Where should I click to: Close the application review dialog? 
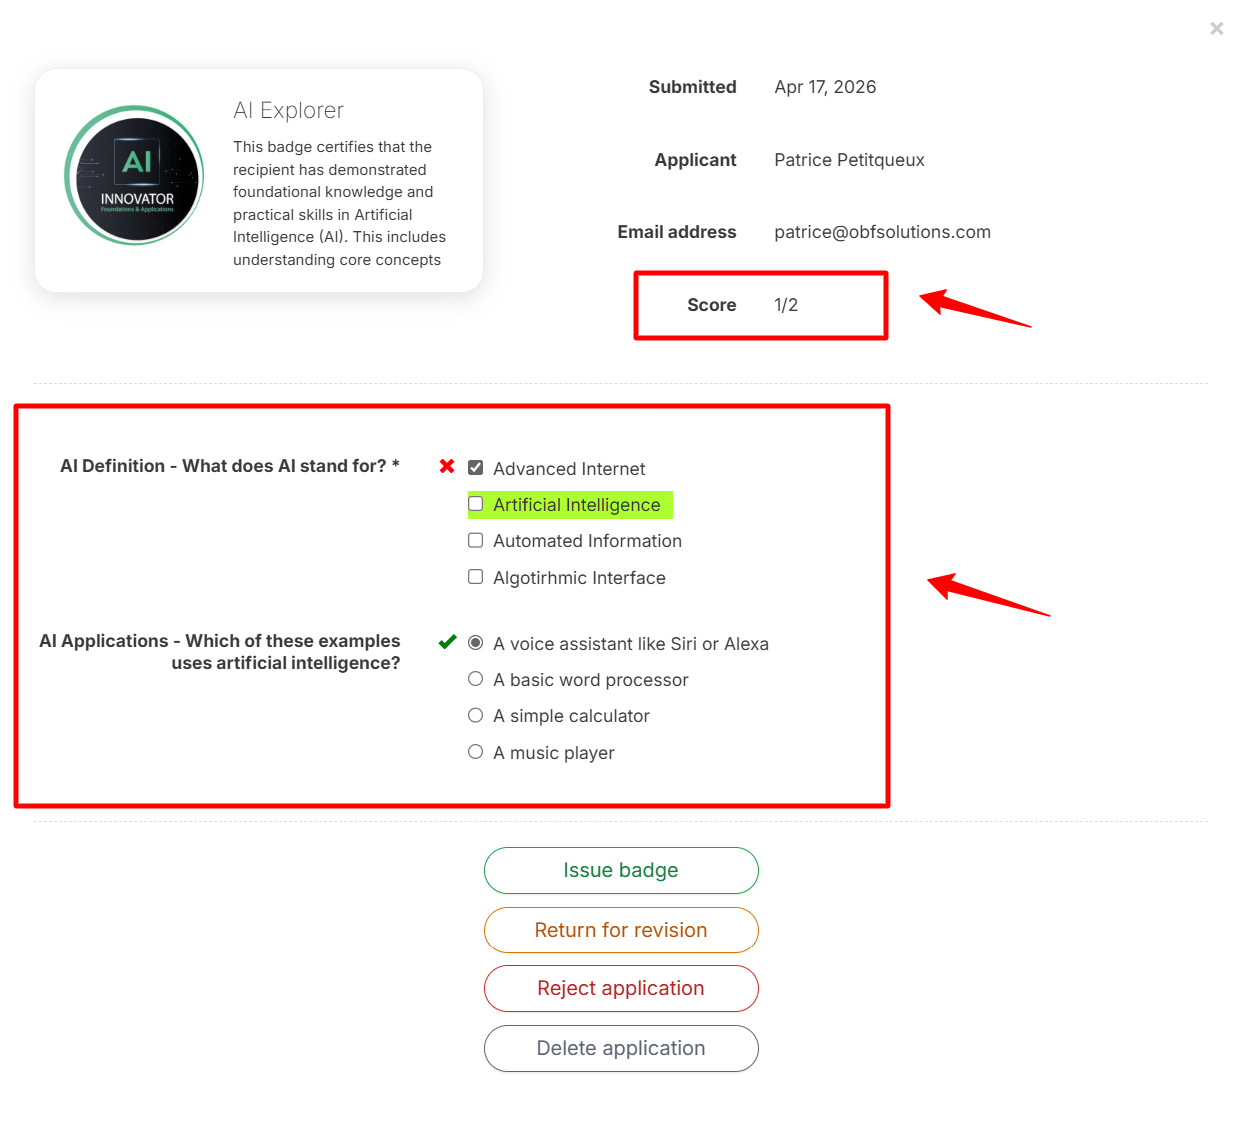[1216, 28]
